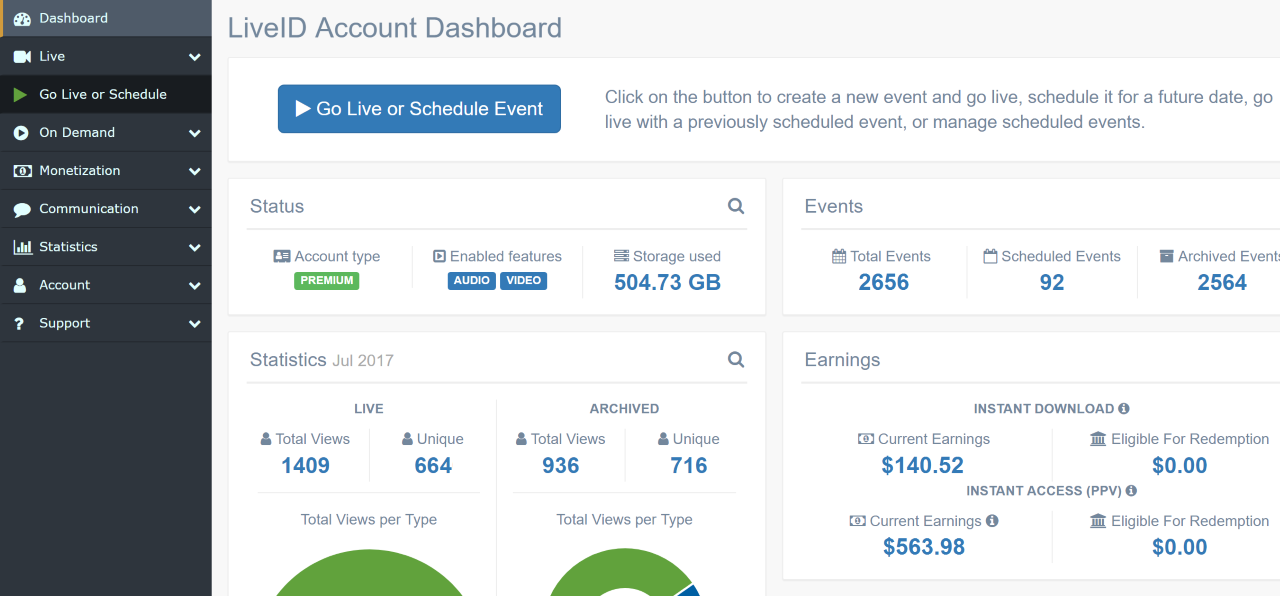Screen dimensions: 1280x596
Task: Click the info icon beside Instant Download
Action: click(1124, 409)
